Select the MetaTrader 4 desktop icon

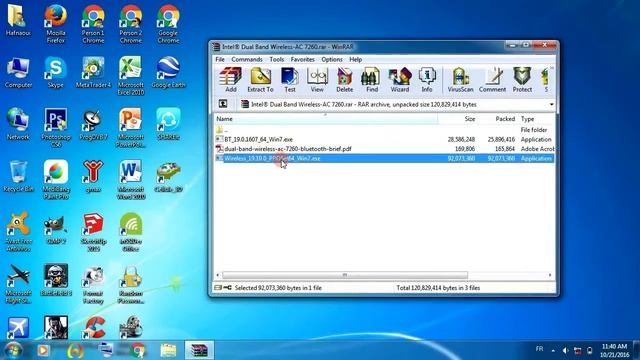click(93, 72)
